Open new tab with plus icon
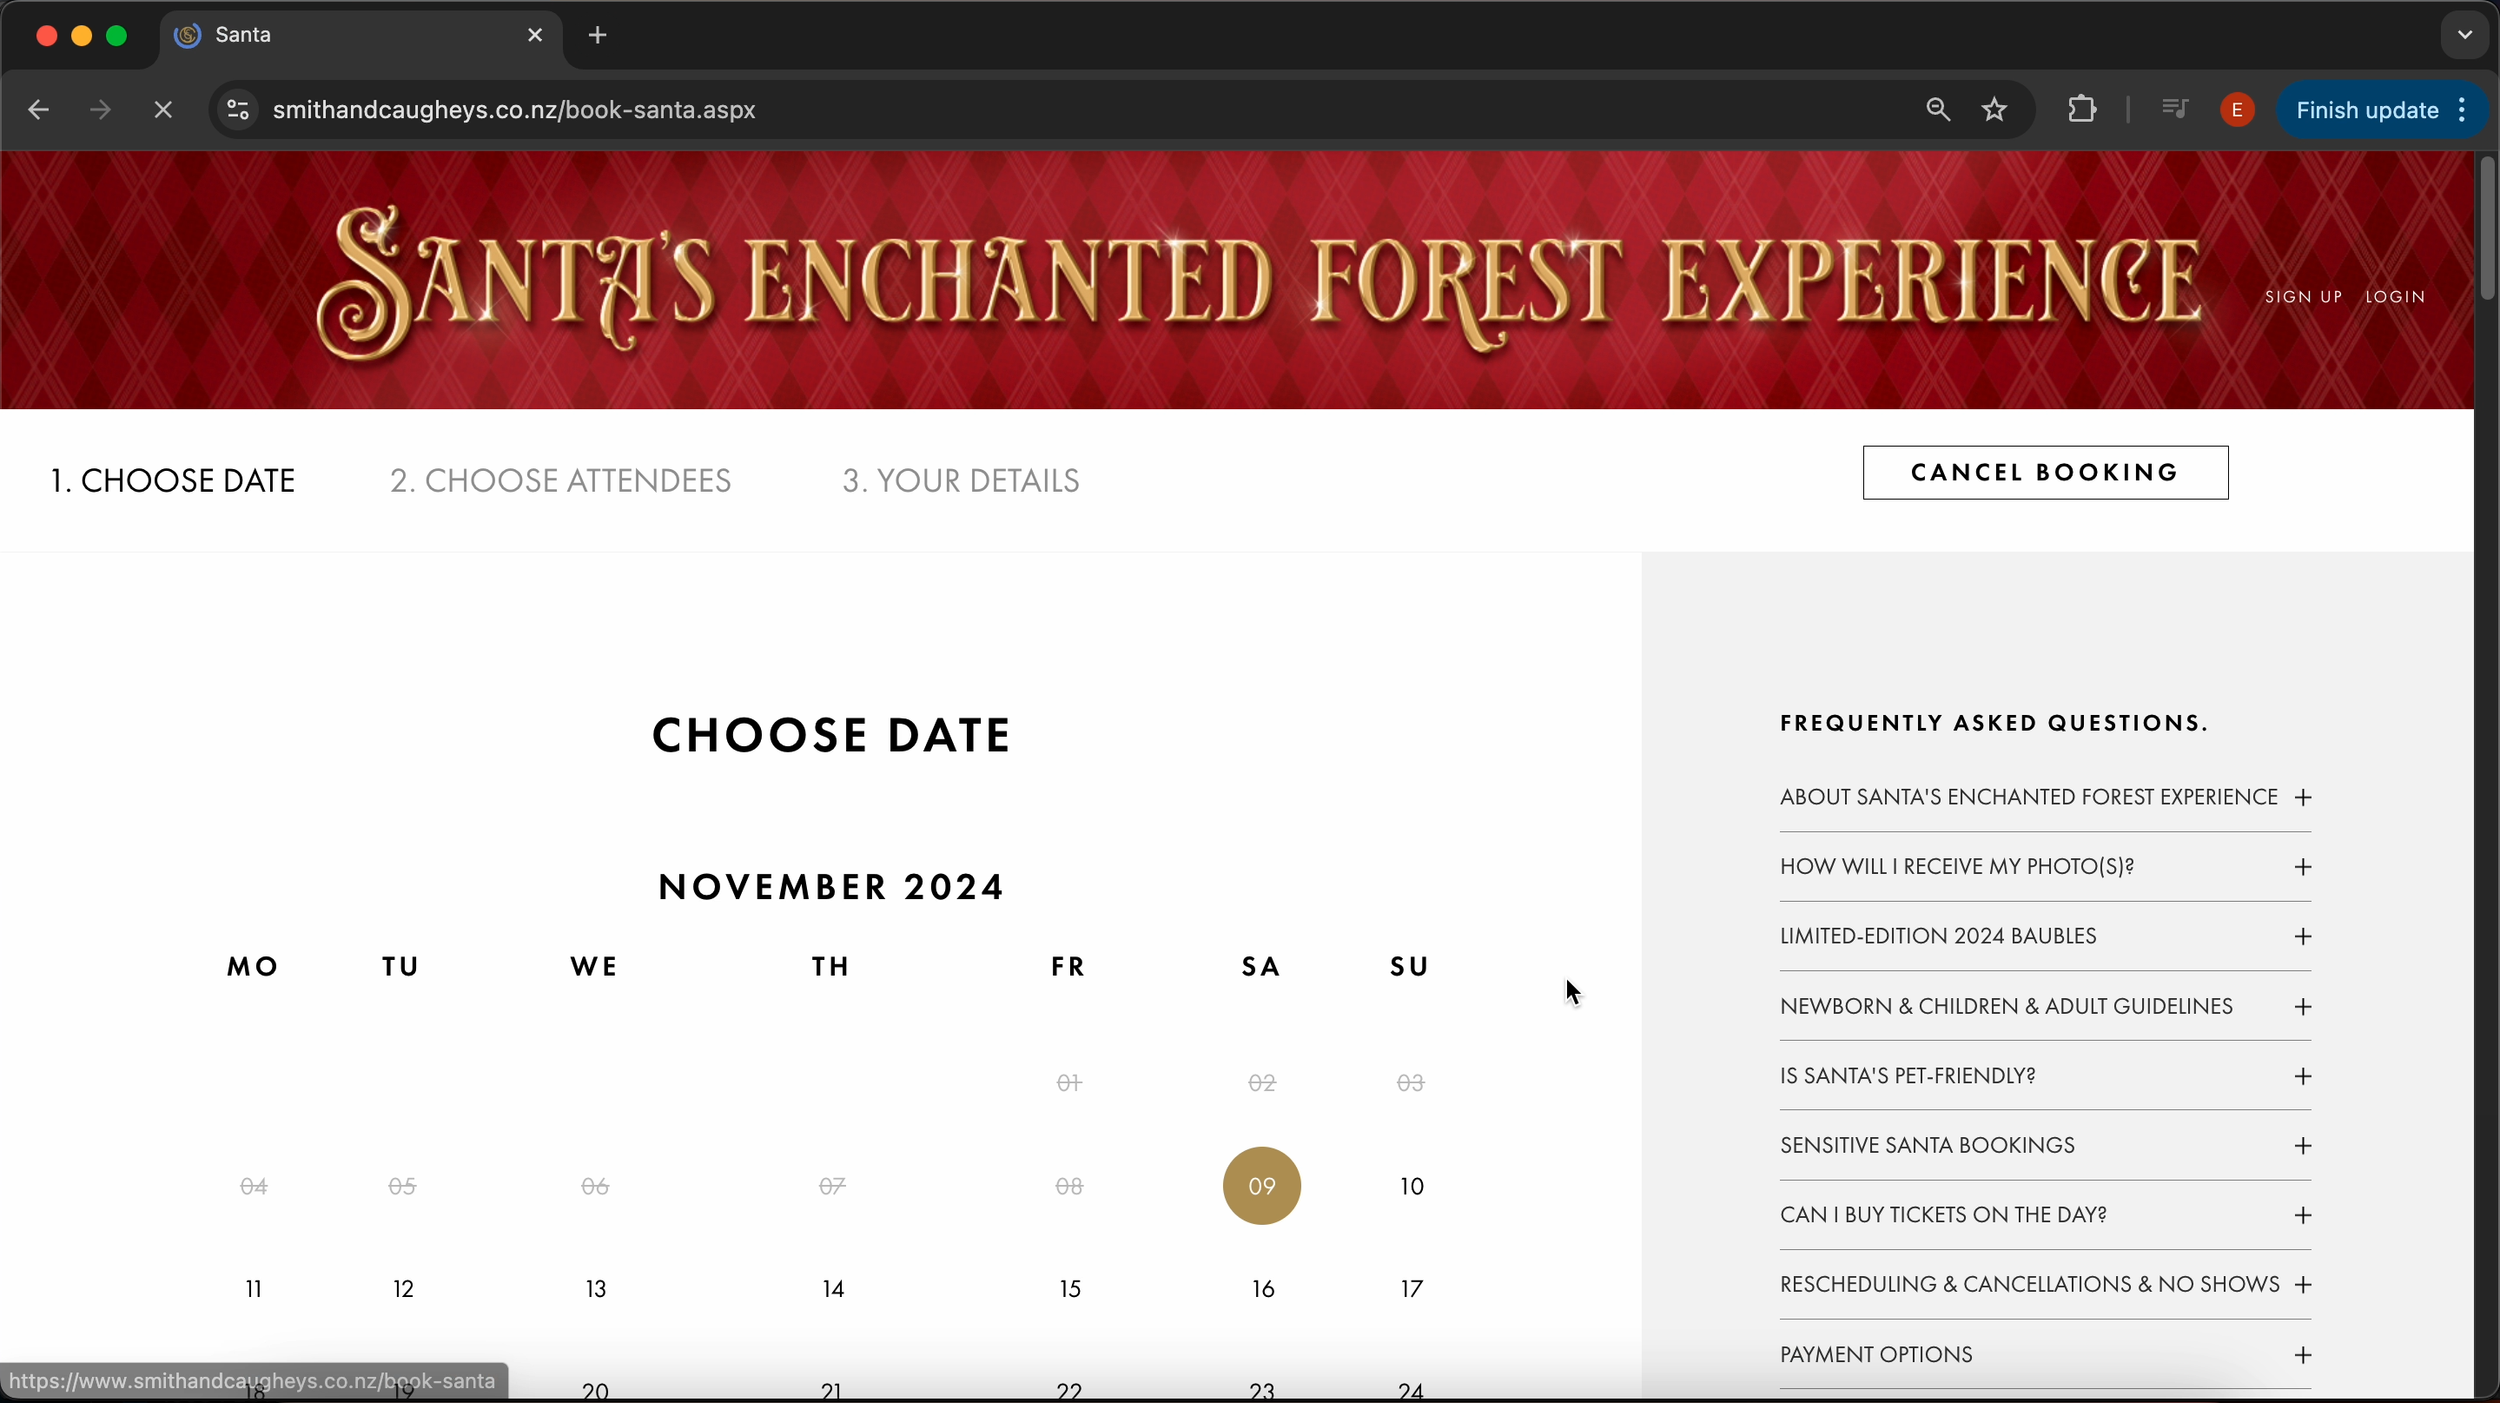This screenshot has height=1403, width=2500. [597, 36]
